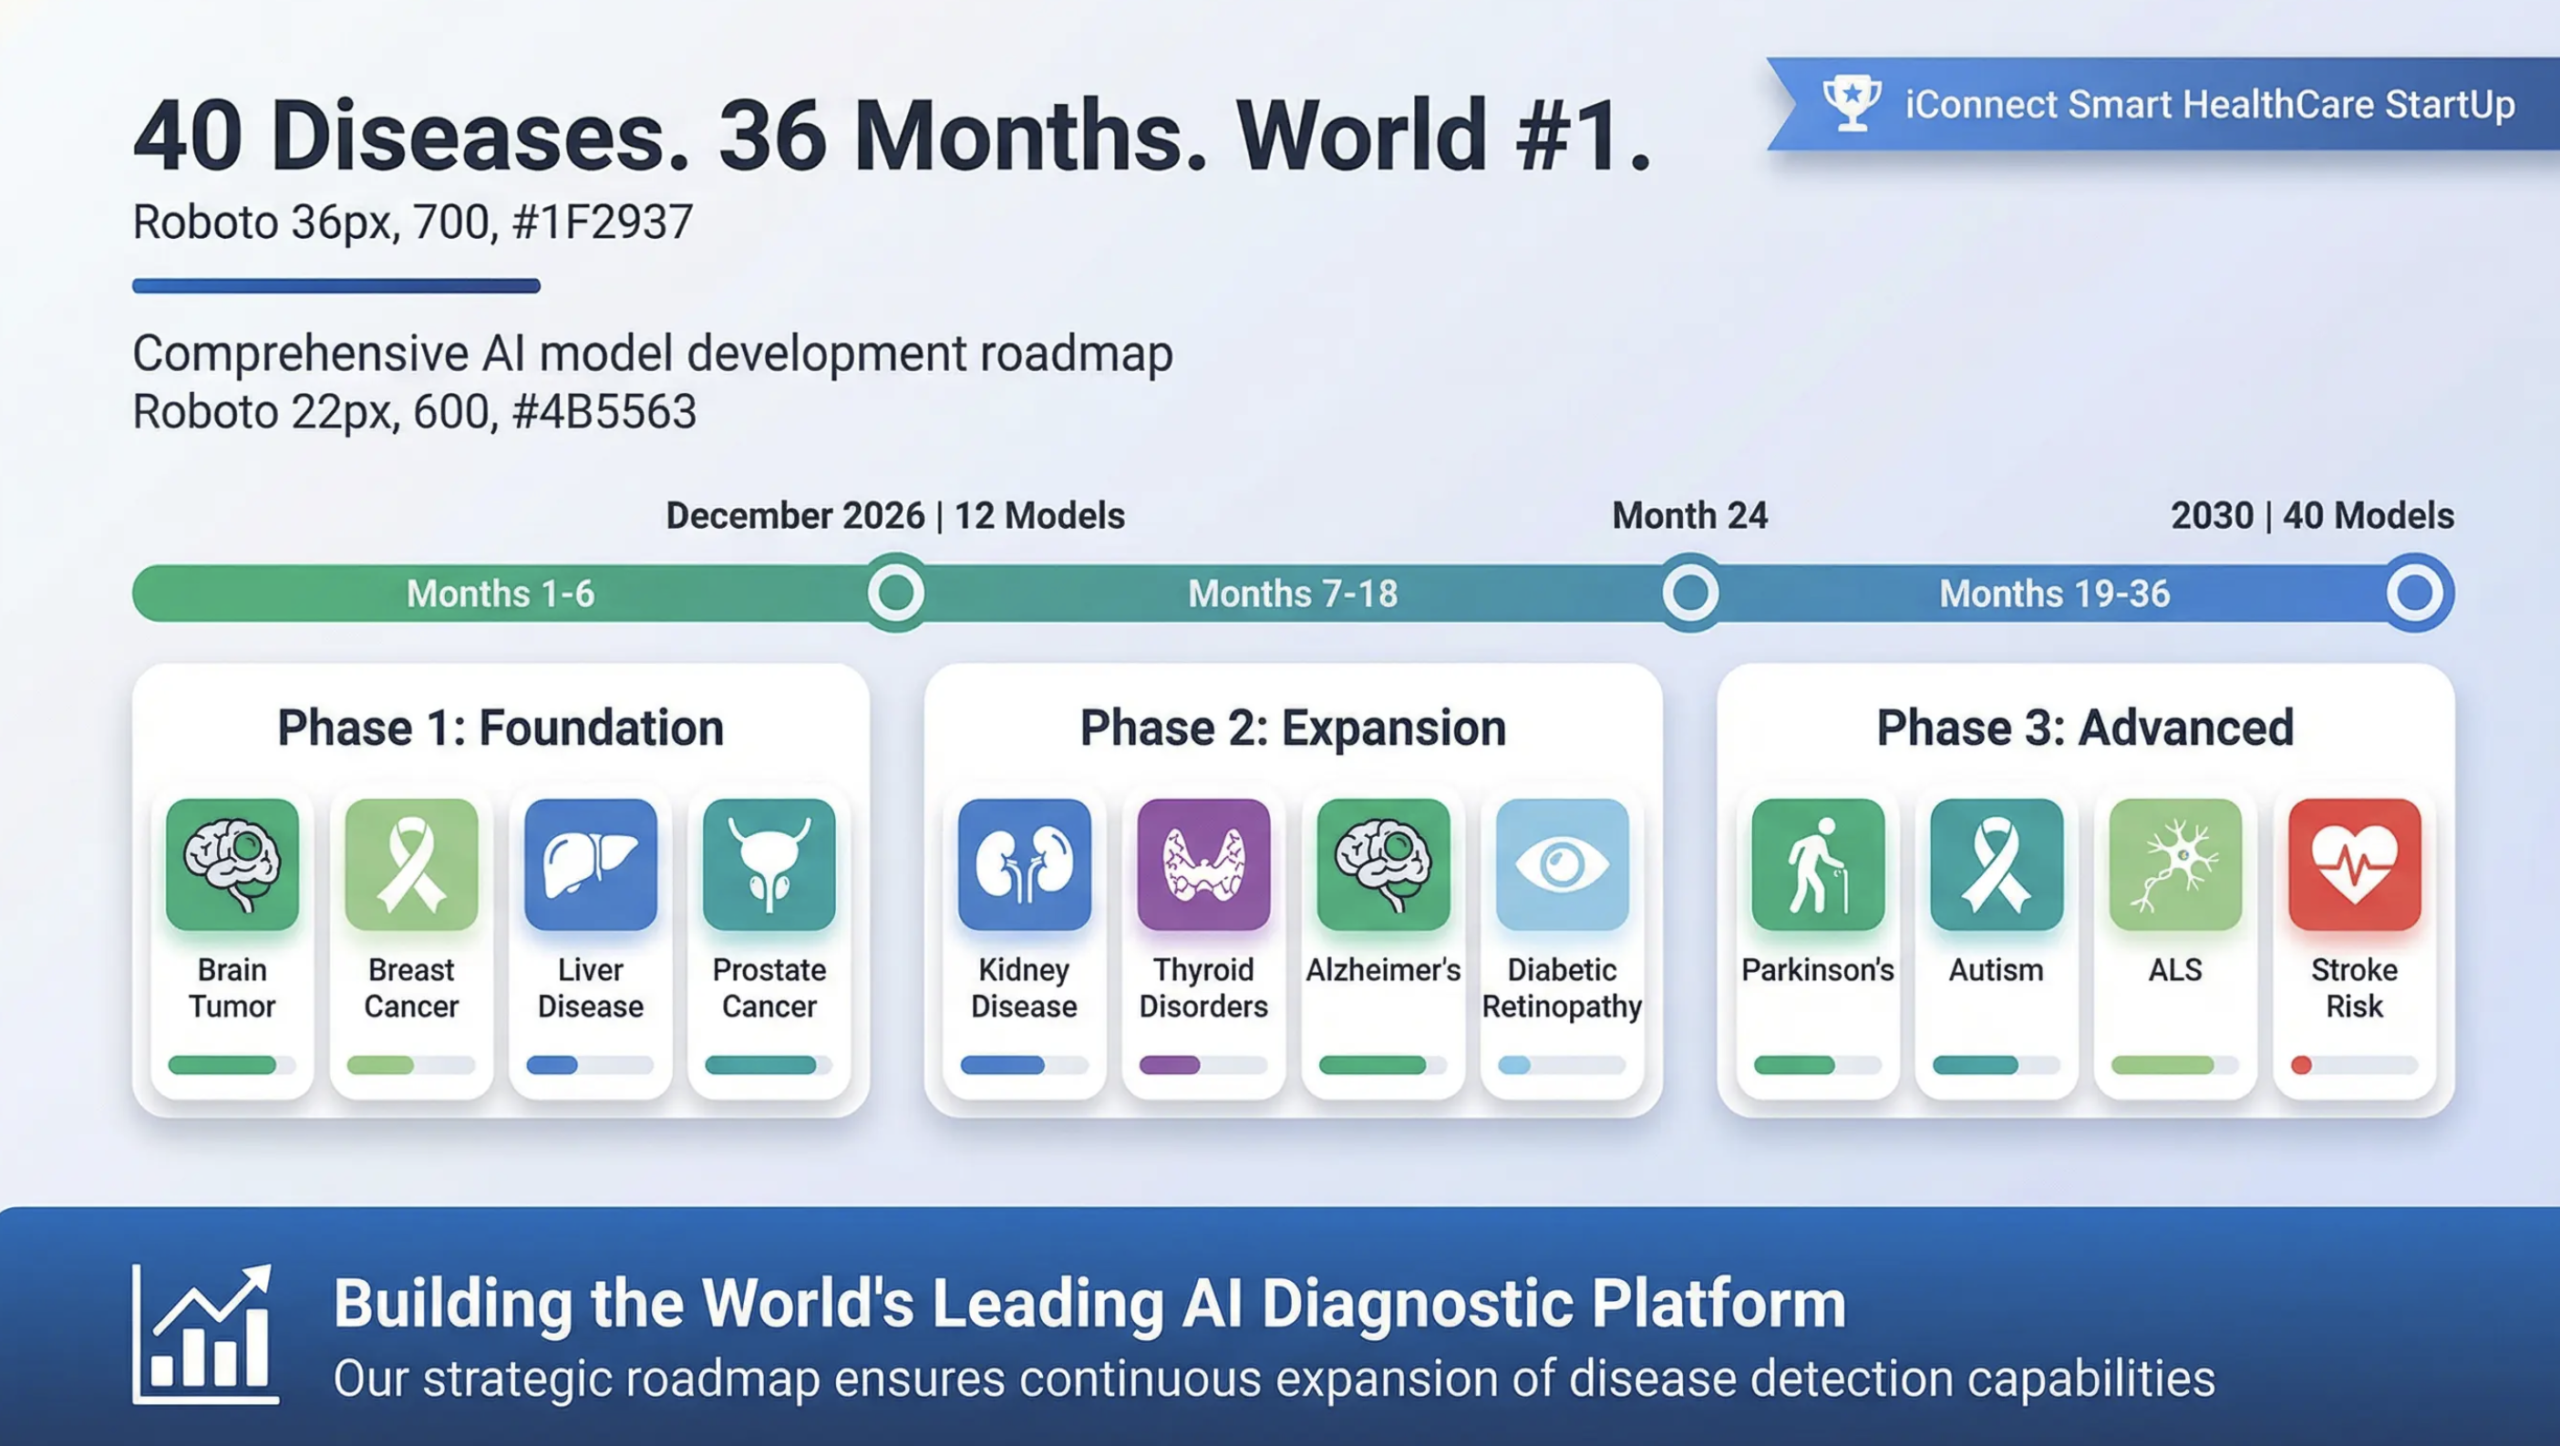Screen dimensions: 2560x1446
Task: Click the Liver Disease icon
Action: [590, 864]
